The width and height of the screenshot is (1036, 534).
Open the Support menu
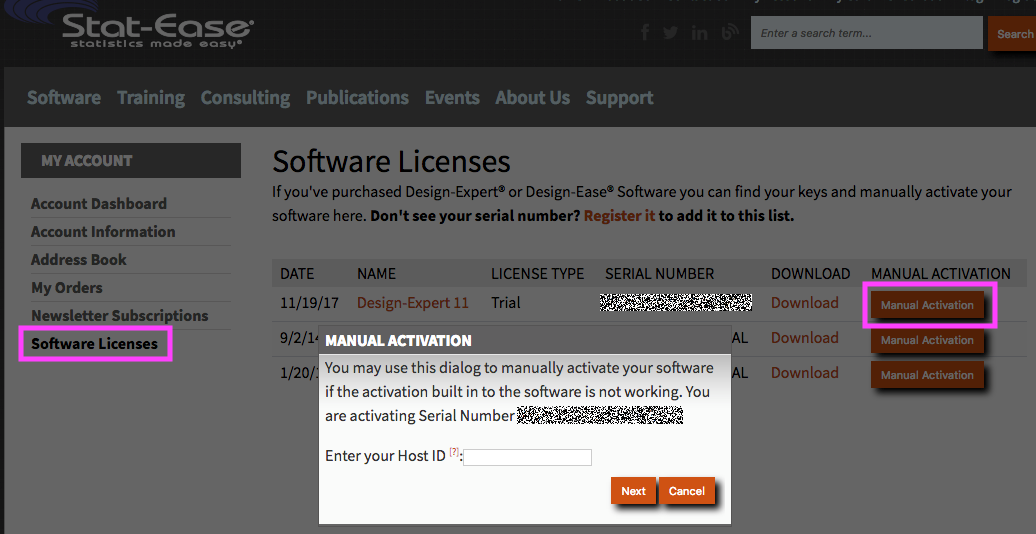pyautogui.click(x=620, y=98)
